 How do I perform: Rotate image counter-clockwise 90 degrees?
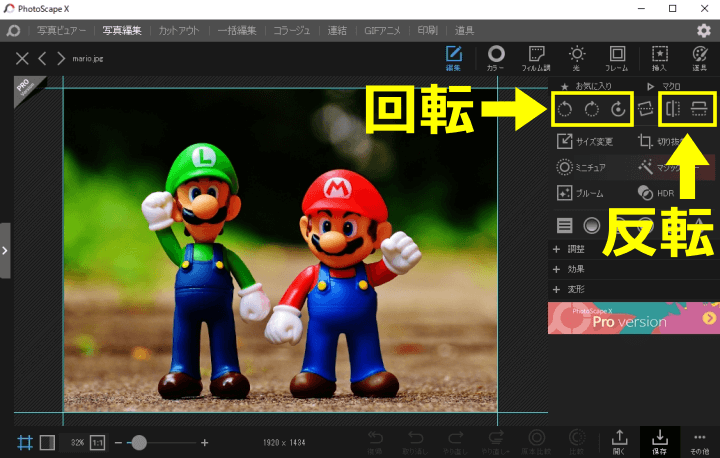(x=565, y=109)
